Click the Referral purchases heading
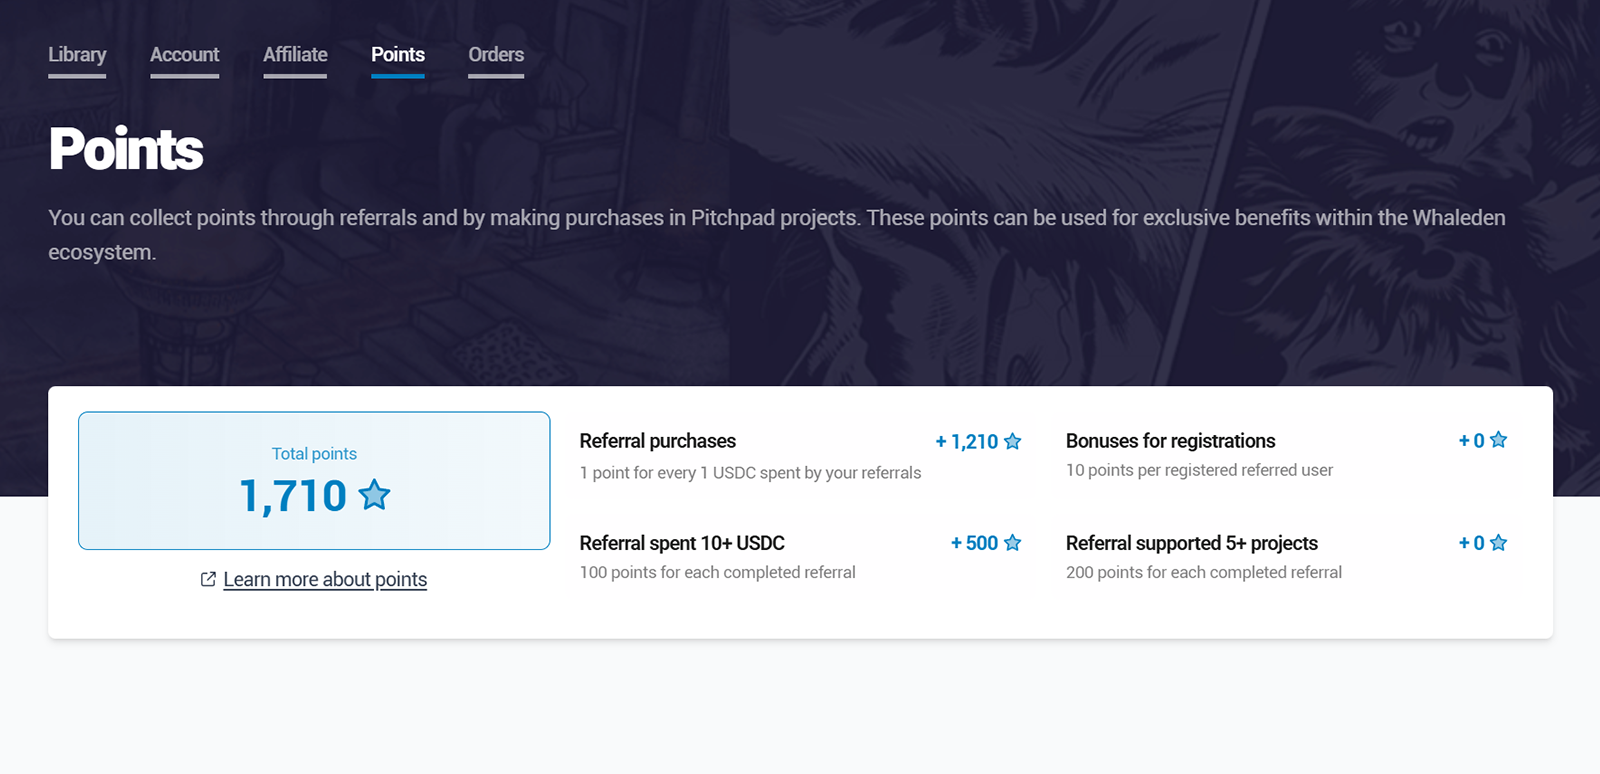The image size is (1600, 774). coord(657,441)
